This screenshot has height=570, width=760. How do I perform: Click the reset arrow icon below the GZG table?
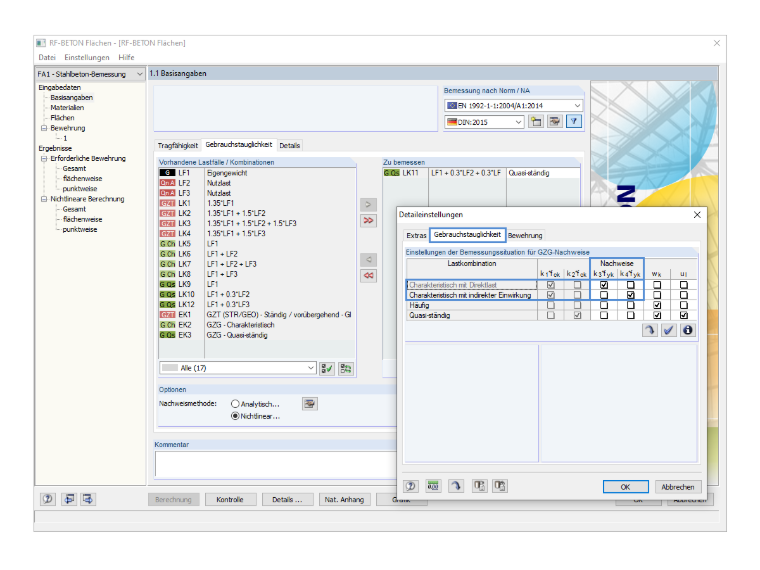pyautogui.click(x=649, y=331)
